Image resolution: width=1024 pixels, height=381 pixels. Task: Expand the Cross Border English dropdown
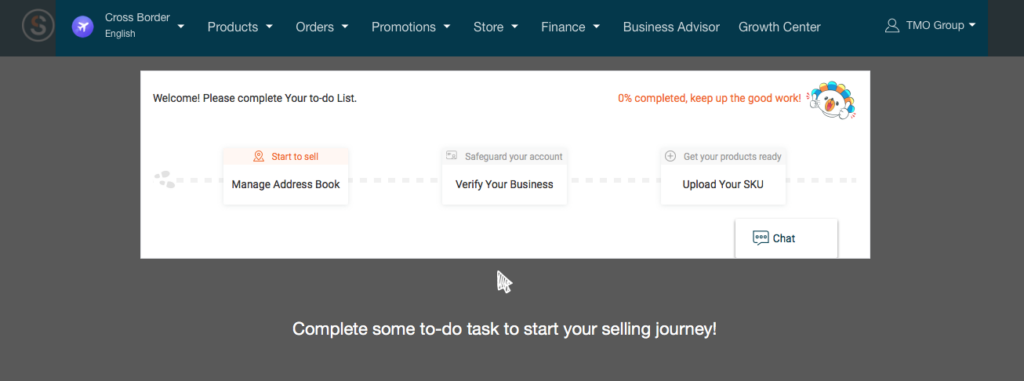[x=181, y=27]
